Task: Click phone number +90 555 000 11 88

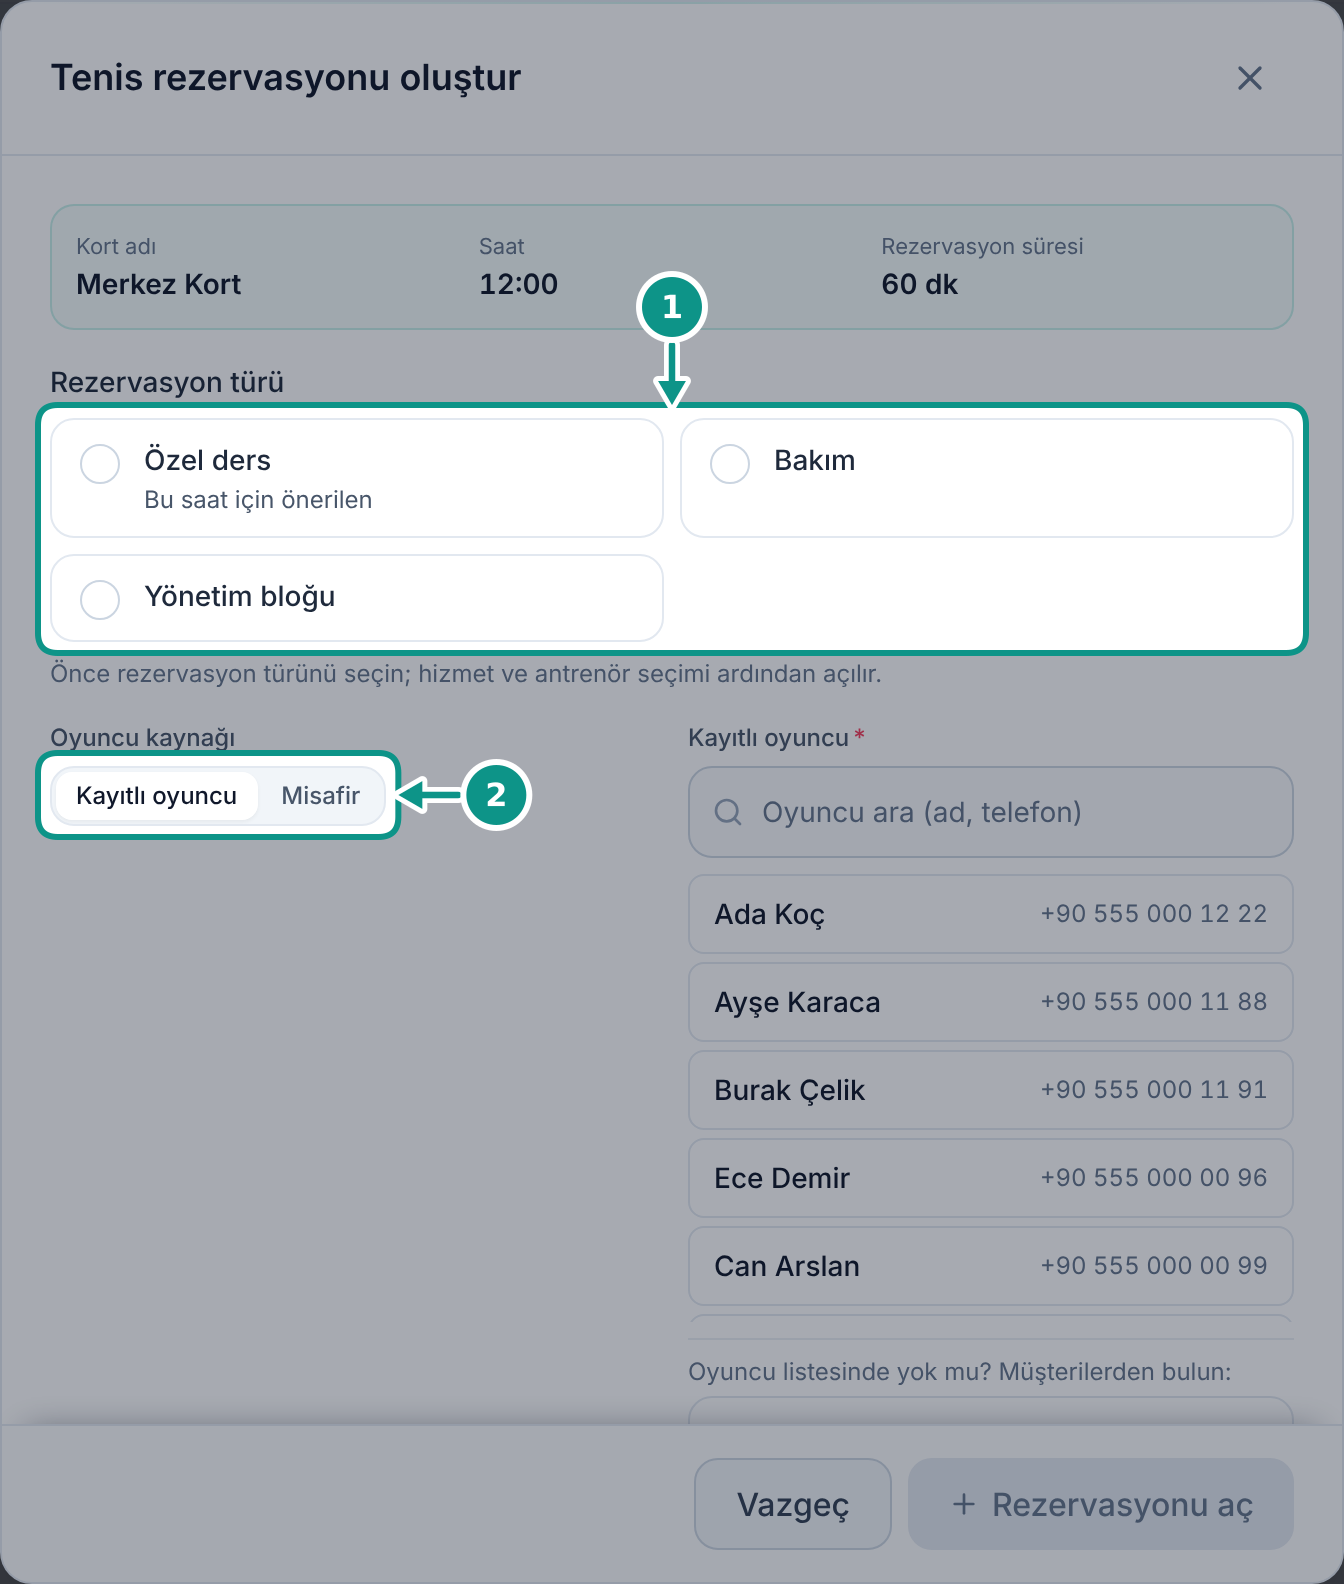Action: (1154, 1002)
